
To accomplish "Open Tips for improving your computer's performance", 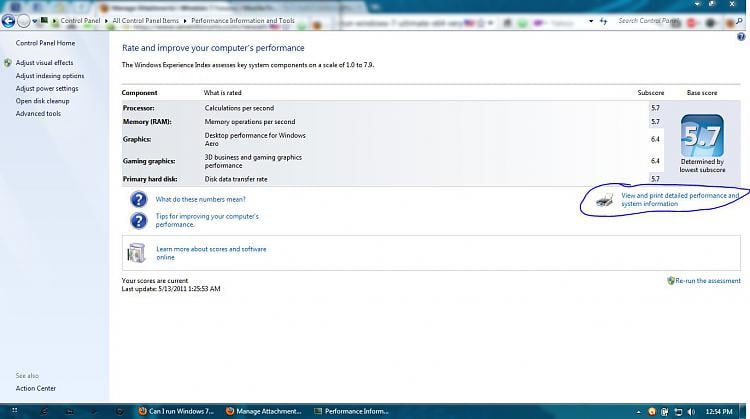I will click(207, 221).
